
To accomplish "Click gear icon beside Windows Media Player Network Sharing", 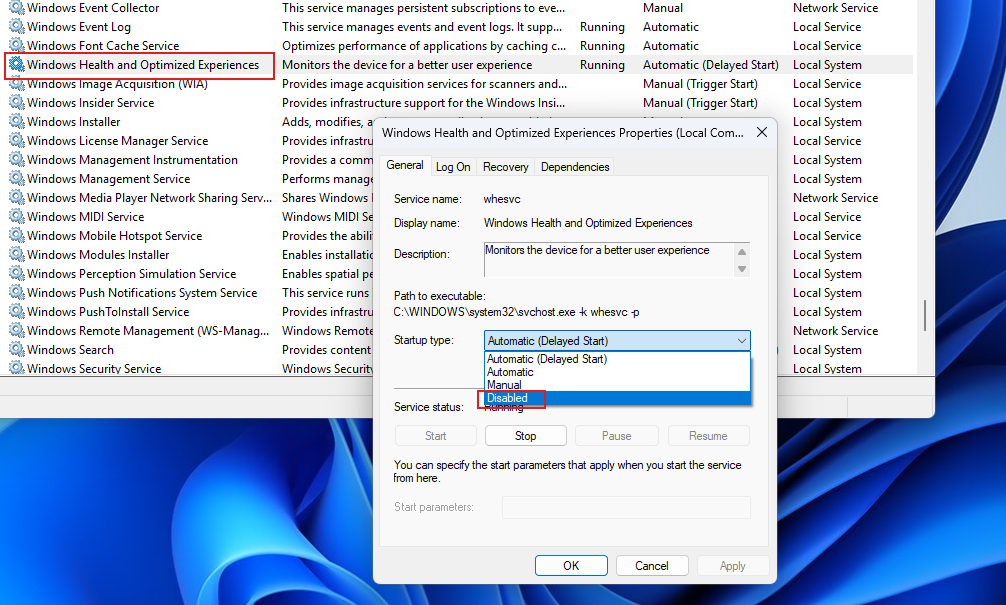I will point(17,198).
